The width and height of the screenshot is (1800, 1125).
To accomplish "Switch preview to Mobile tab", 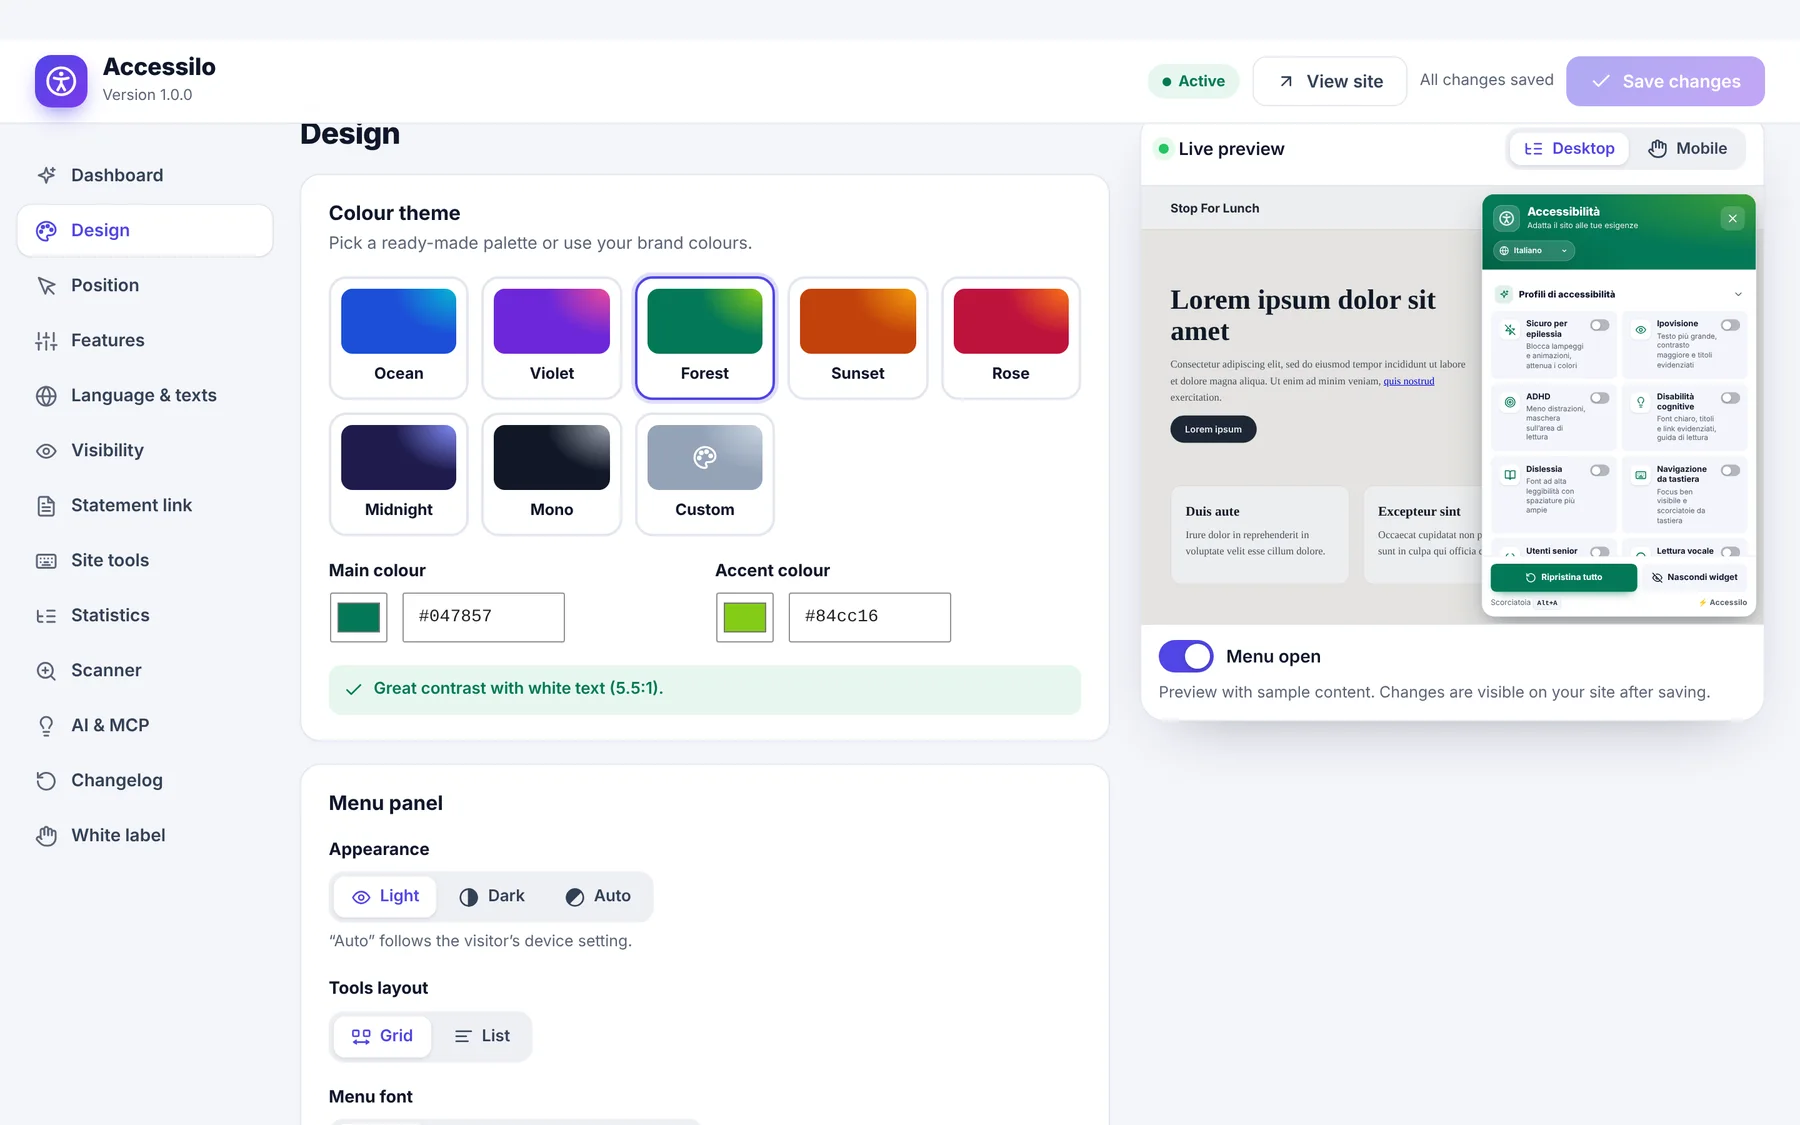I will point(1688,149).
